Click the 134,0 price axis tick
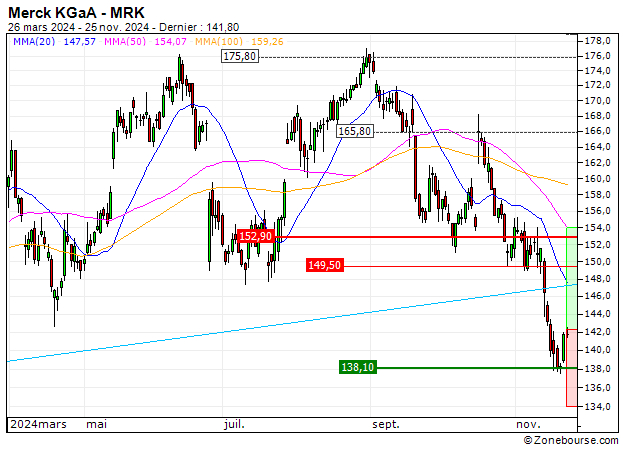The image size is (625, 450). (598, 407)
